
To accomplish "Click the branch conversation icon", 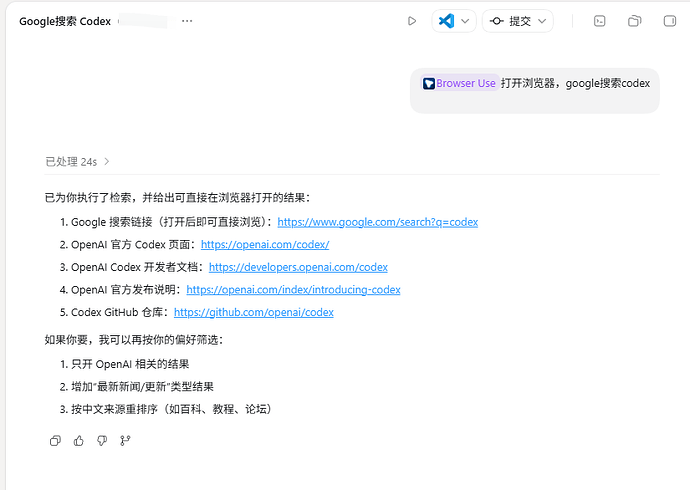I will click(125, 440).
